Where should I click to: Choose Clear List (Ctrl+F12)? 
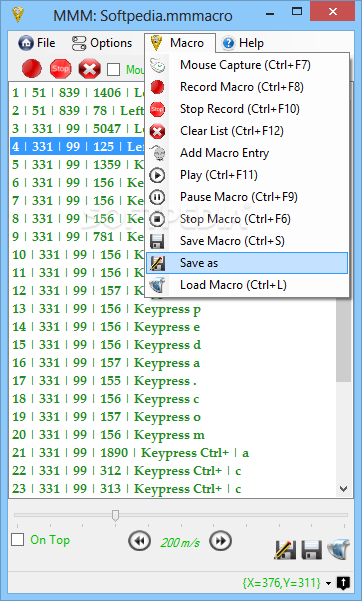247,131
